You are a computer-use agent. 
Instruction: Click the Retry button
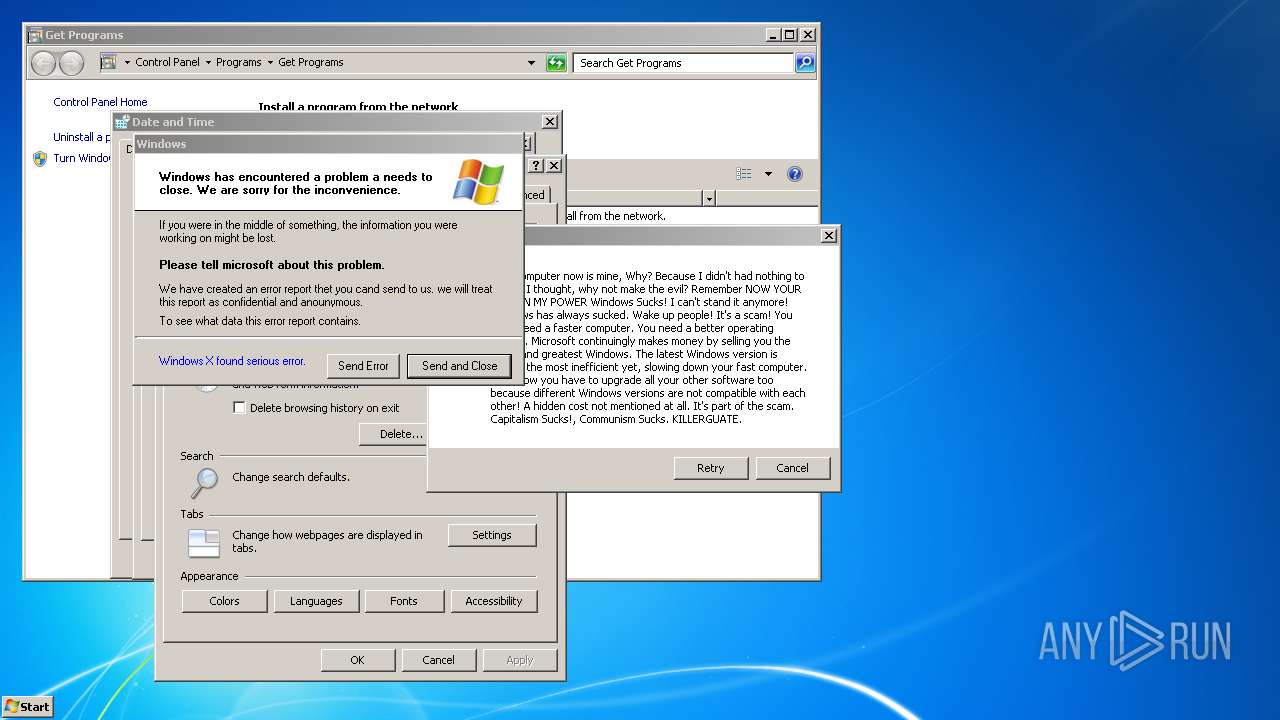tap(710, 468)
